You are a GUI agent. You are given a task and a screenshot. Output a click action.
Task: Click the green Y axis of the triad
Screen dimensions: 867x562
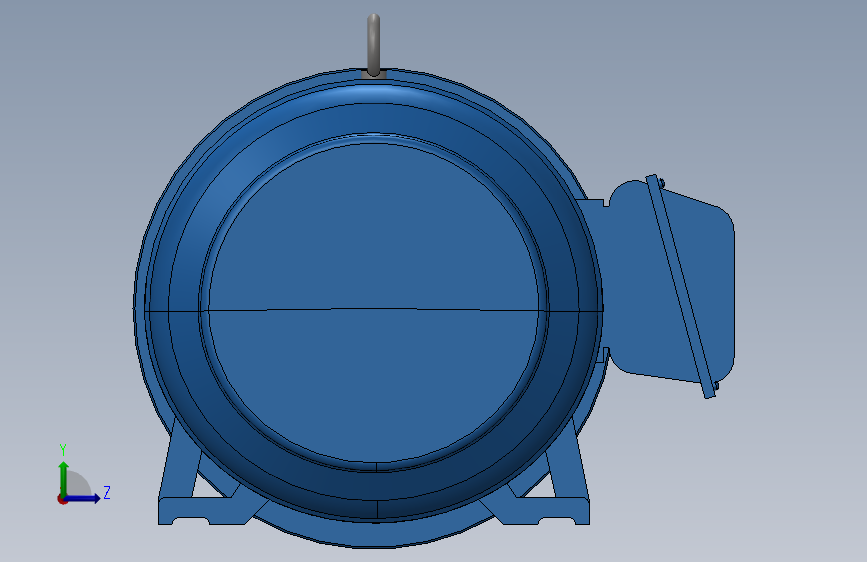point(64,478)
